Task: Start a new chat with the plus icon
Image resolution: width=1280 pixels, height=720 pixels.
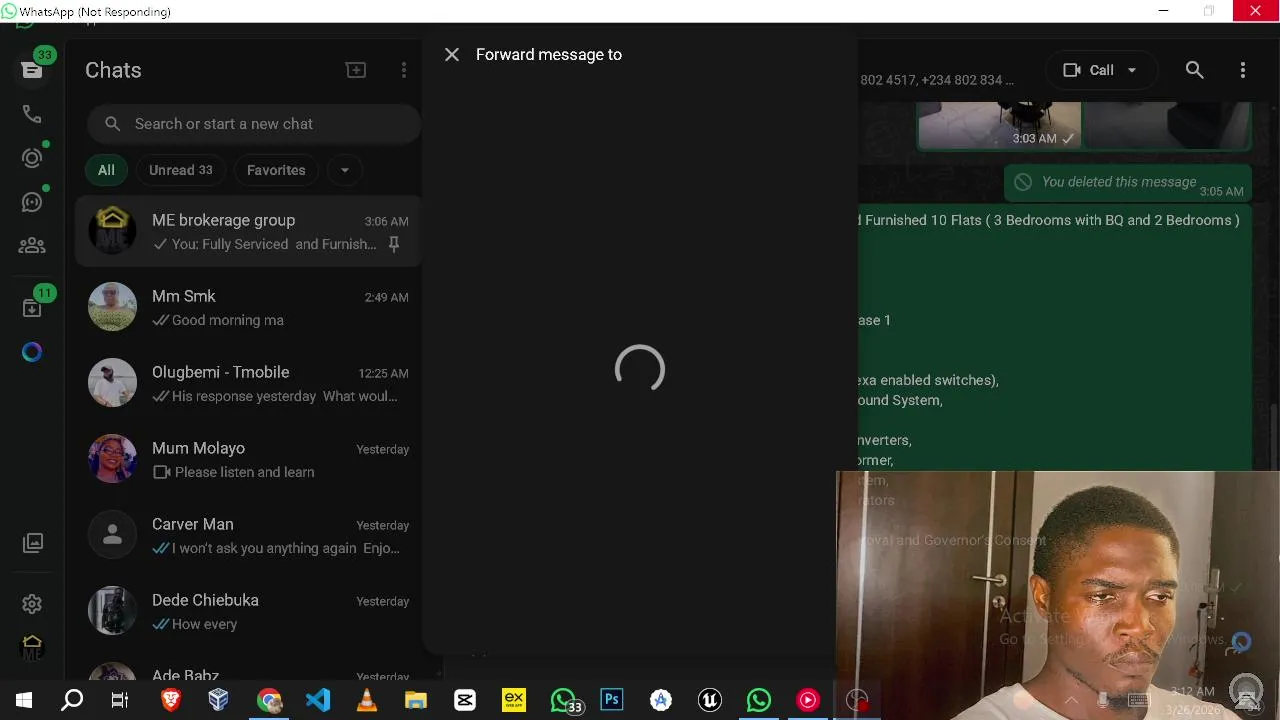Action: point(356,70)
